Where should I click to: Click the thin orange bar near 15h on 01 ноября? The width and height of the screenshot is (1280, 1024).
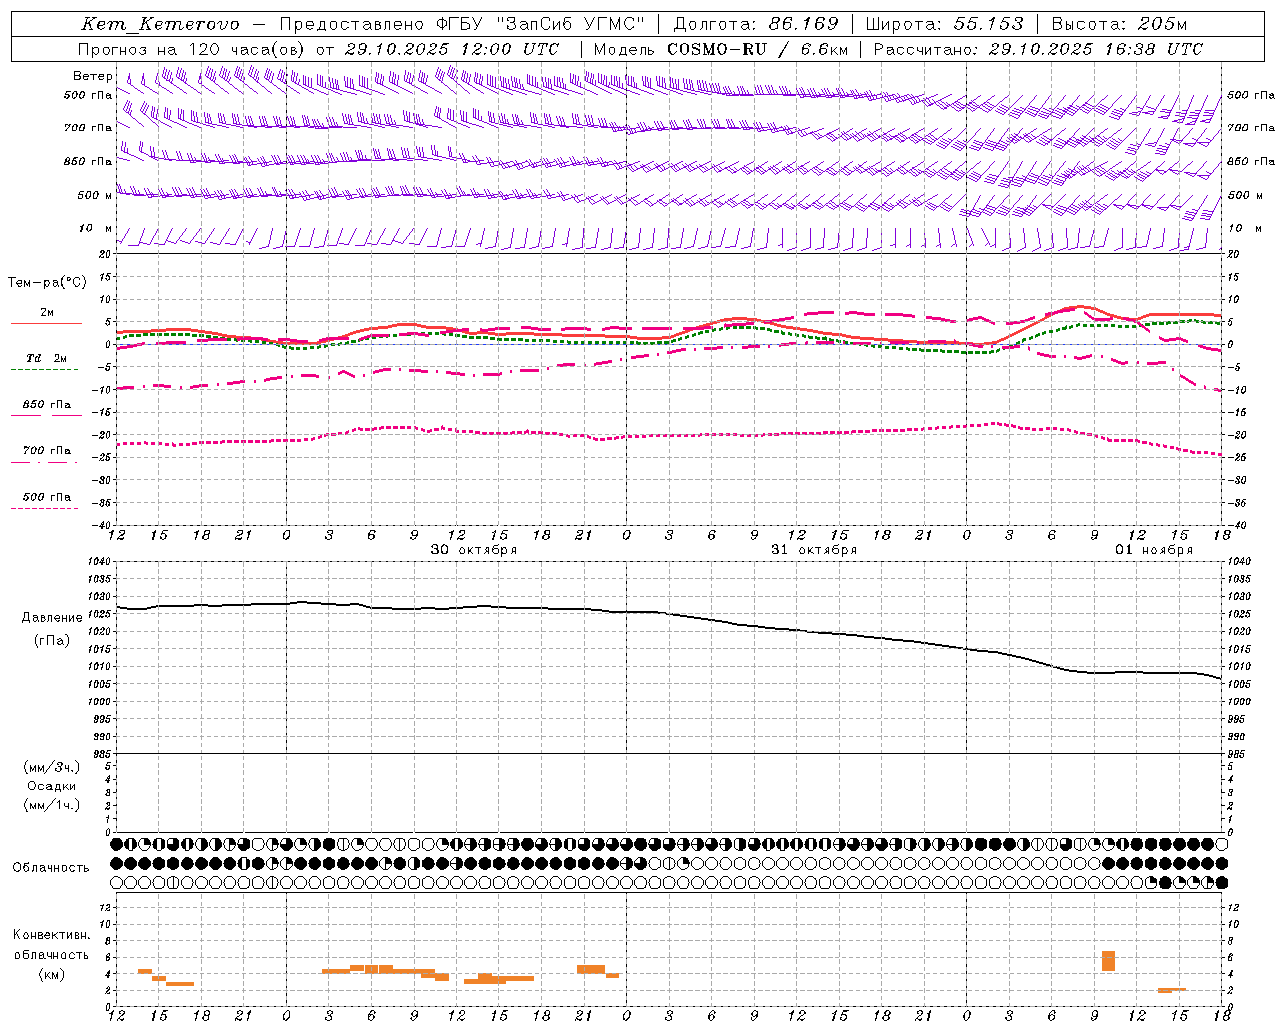click(x=1172, y=990)
